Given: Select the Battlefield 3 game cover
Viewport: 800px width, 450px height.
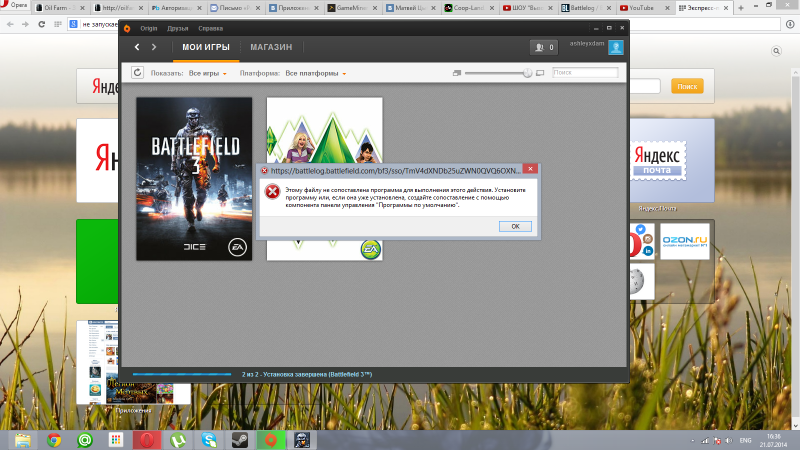Looking at the screenshot, I should point(194,179).
